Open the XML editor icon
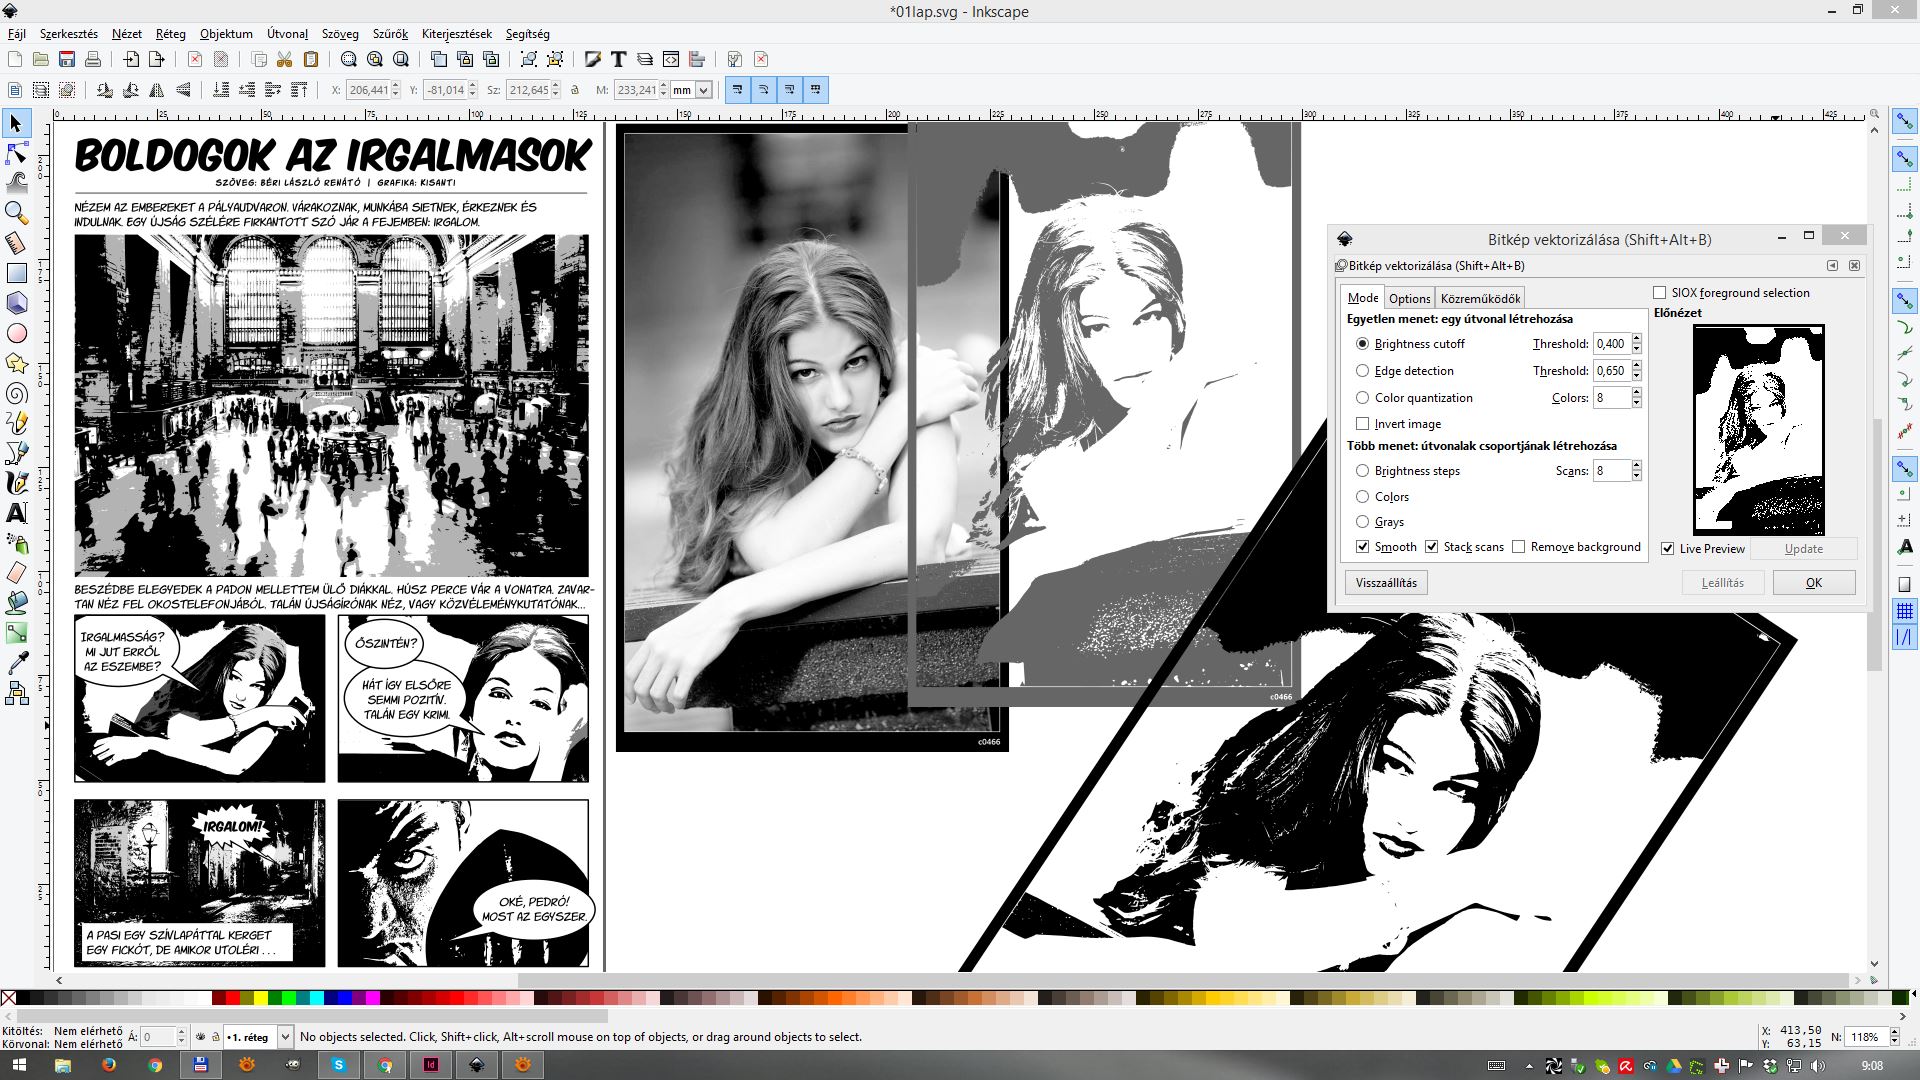Screen dimensions: 1920x1080 671,60
